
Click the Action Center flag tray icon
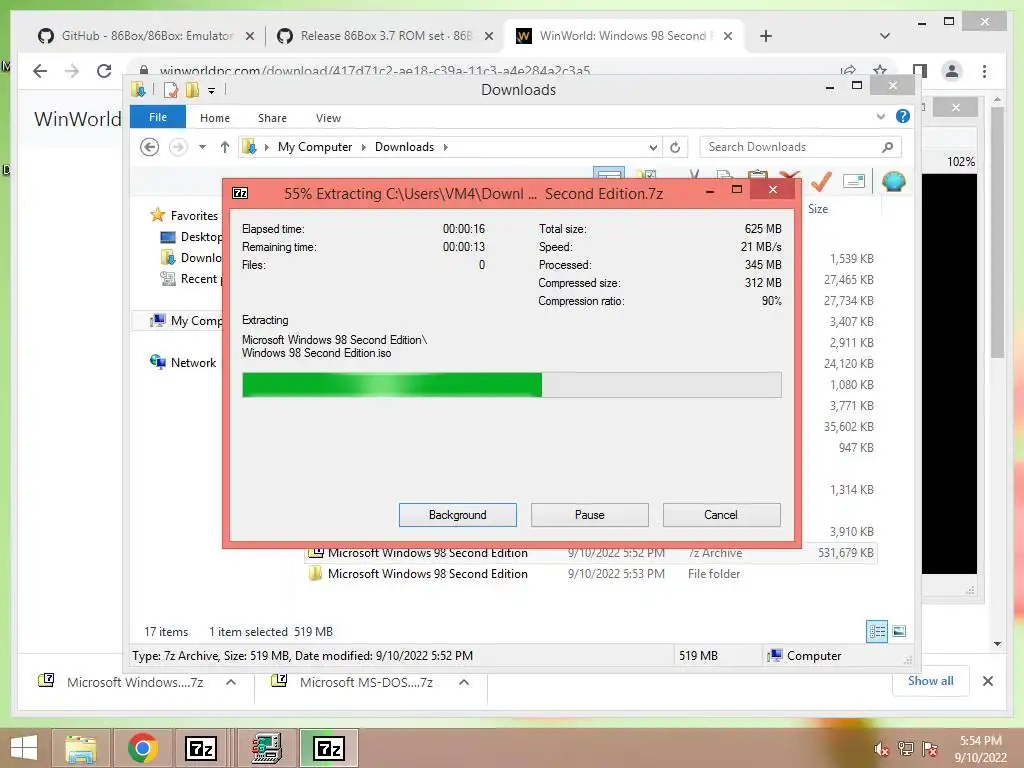pos(930,749)
